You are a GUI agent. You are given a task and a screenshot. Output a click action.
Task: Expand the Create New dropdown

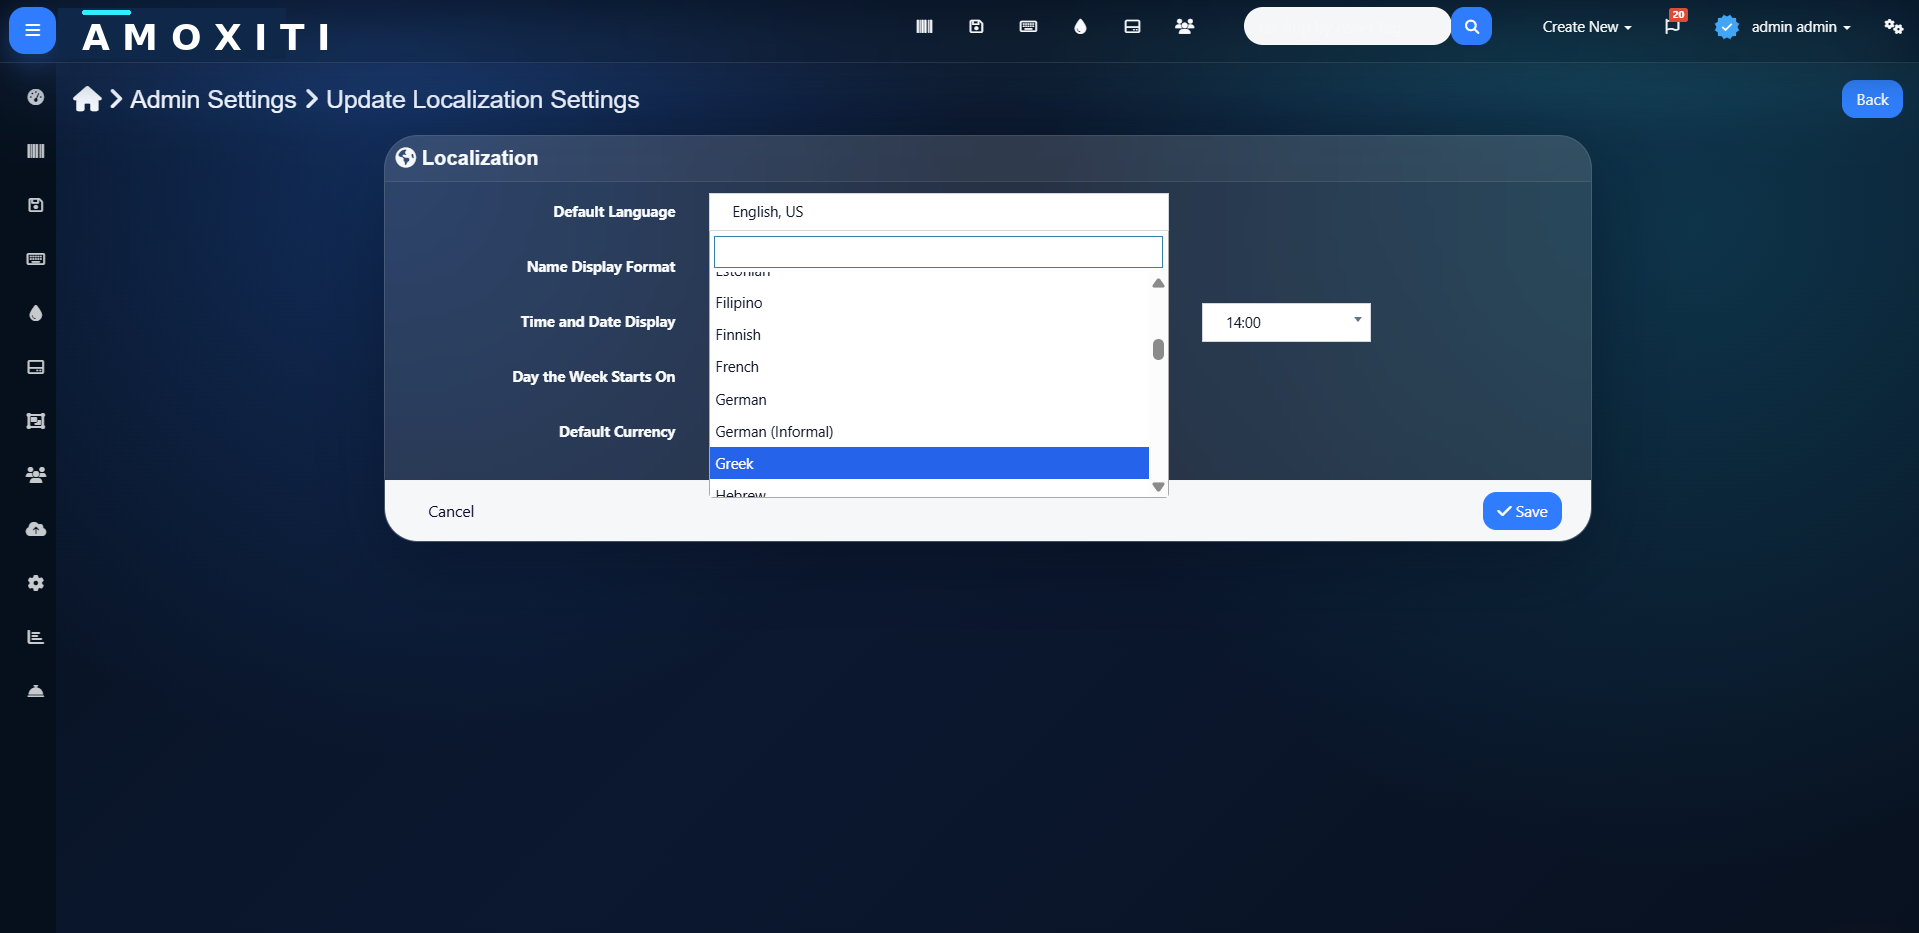point(1586,27)
